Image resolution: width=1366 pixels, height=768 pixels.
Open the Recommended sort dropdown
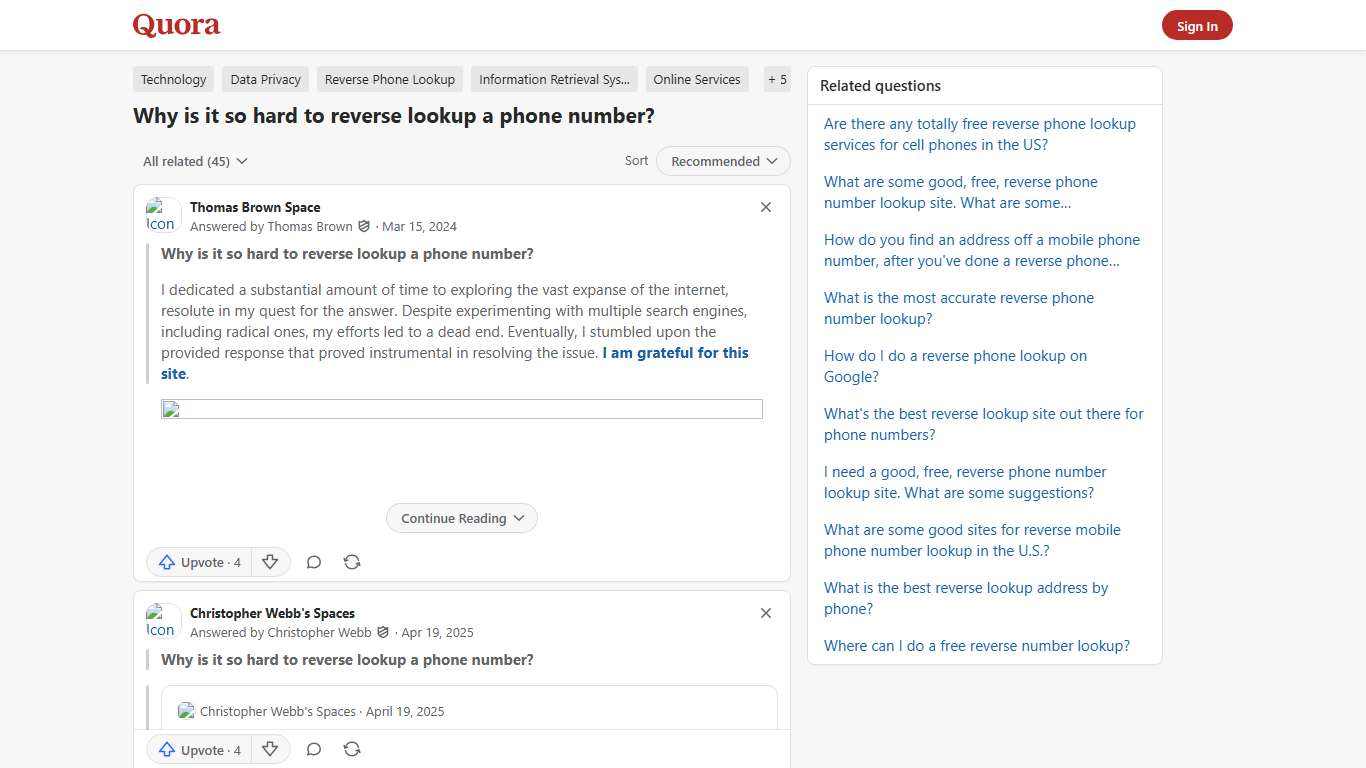click(x=722, y=161)
